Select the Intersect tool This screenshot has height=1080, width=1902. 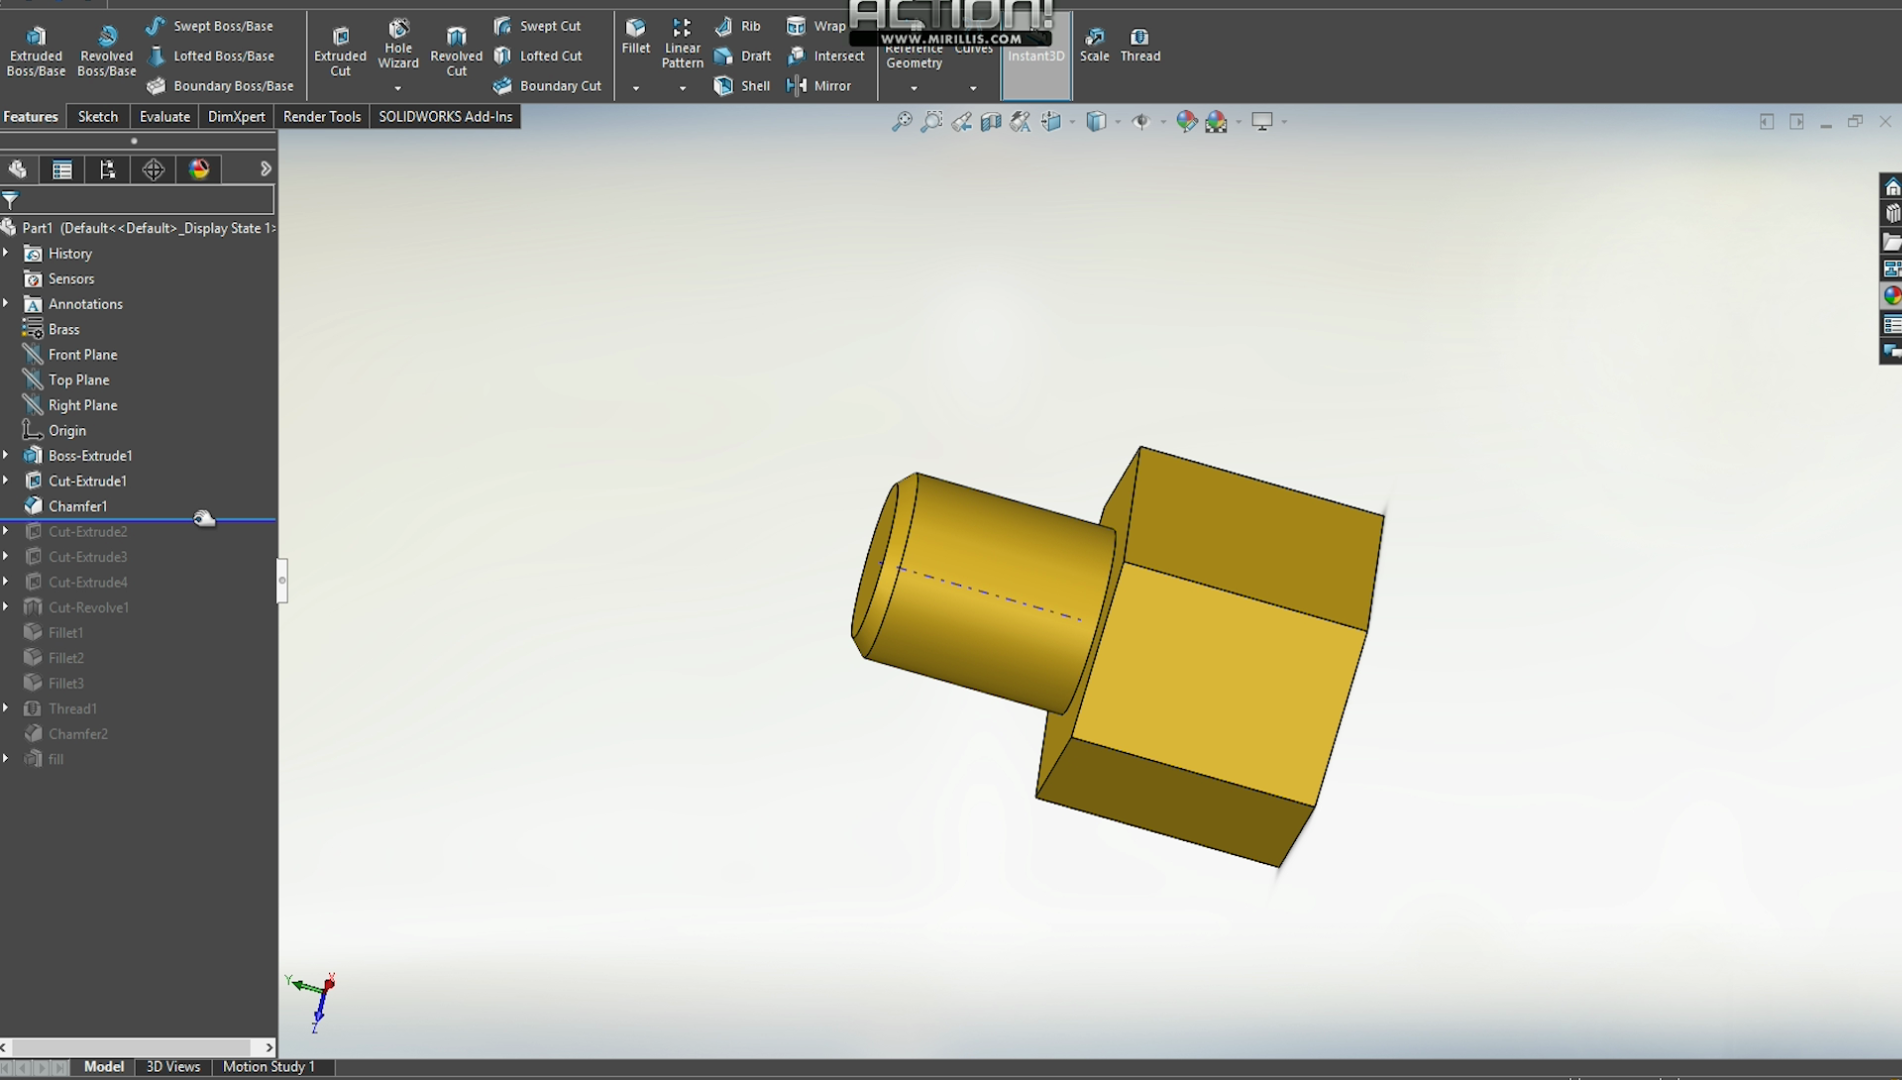(826, 56)
